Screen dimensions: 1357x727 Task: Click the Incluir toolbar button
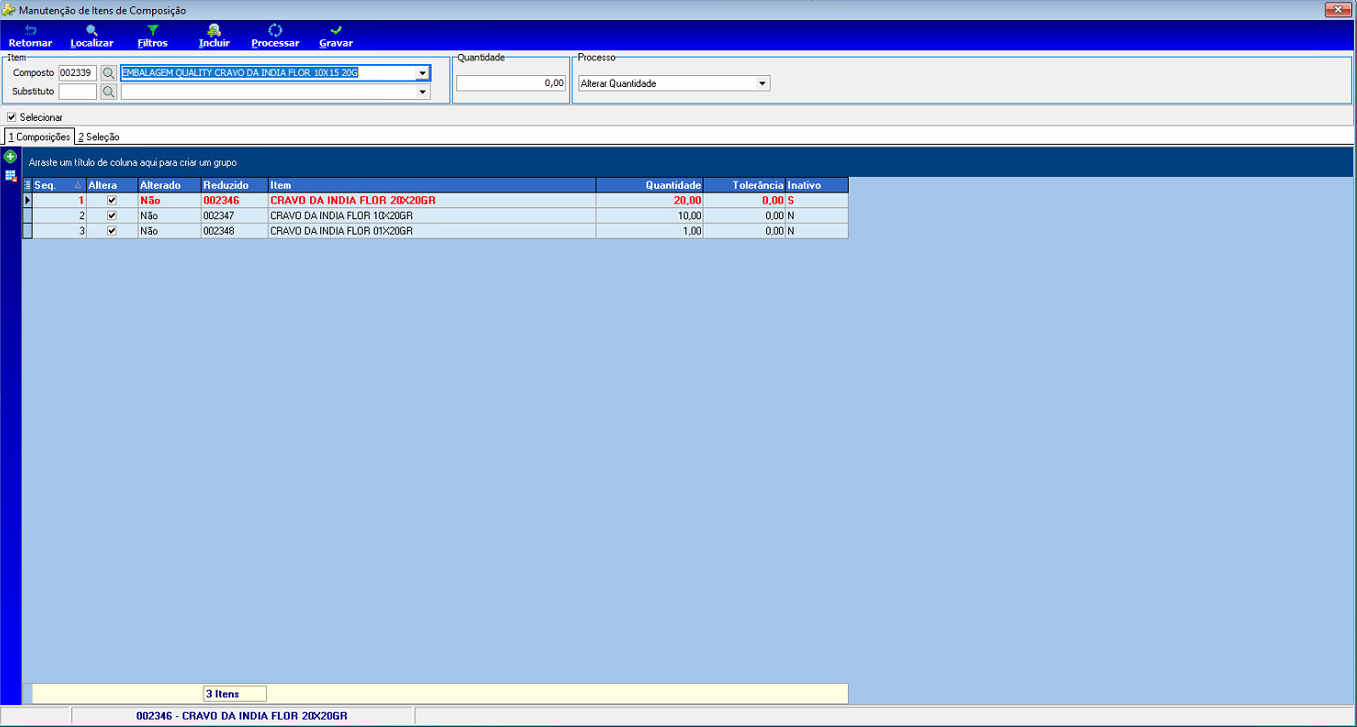point(214,36)
